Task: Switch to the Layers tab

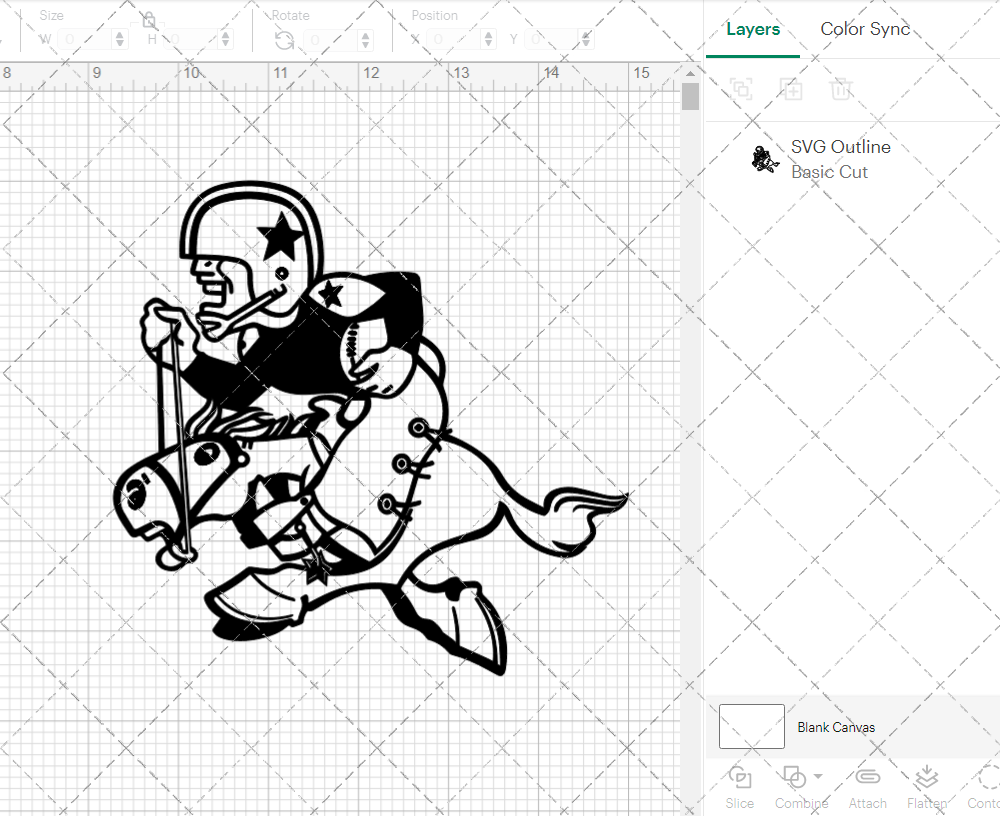Action: pyautogui.click(x=753, y=29)
